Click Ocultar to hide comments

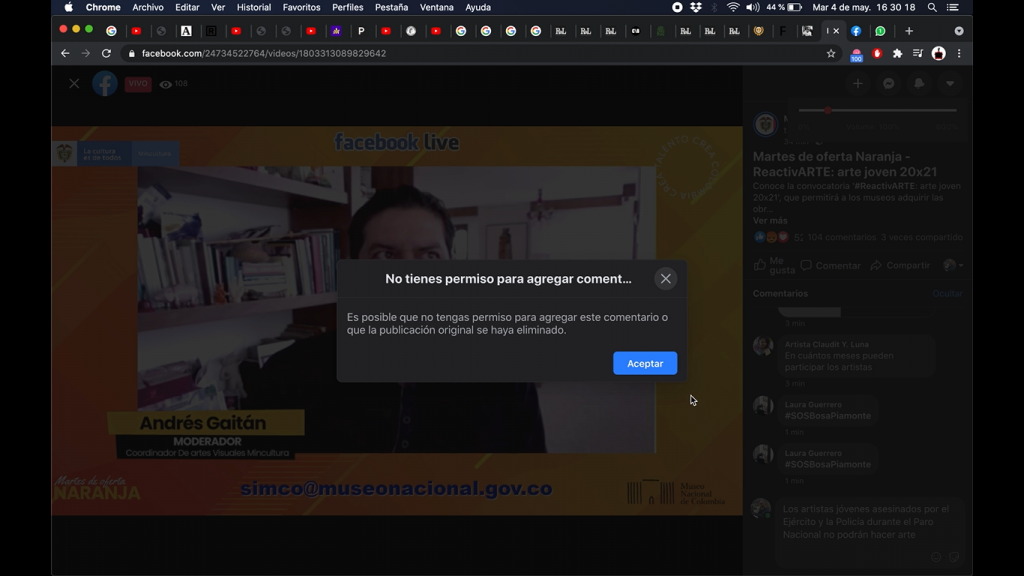coord(946,294)
